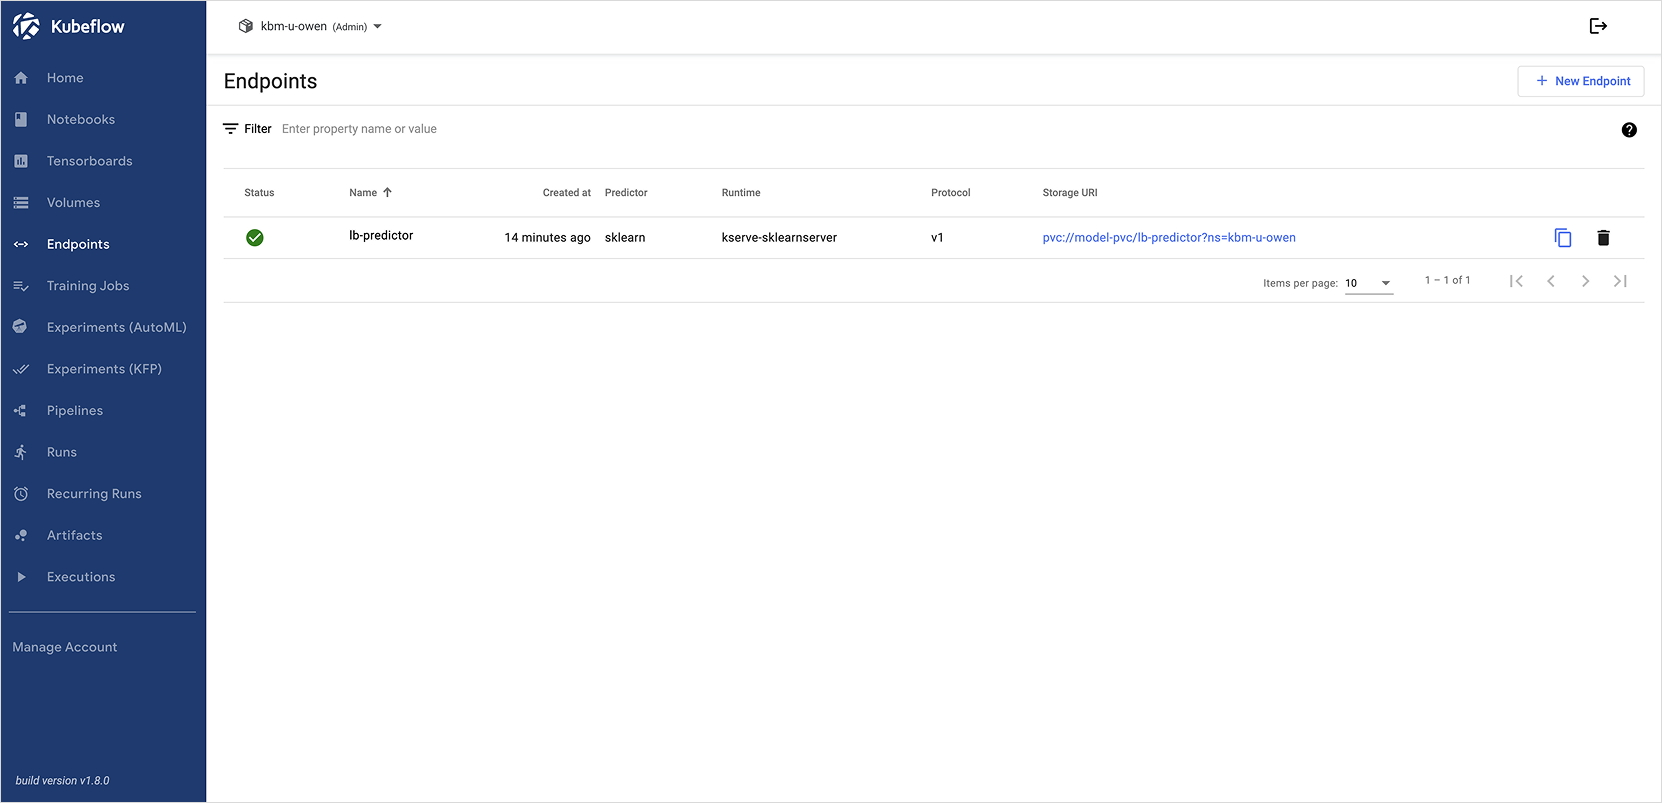Click the Predictor column header
The image size is (1662, 803).
(x=626, y=193)
